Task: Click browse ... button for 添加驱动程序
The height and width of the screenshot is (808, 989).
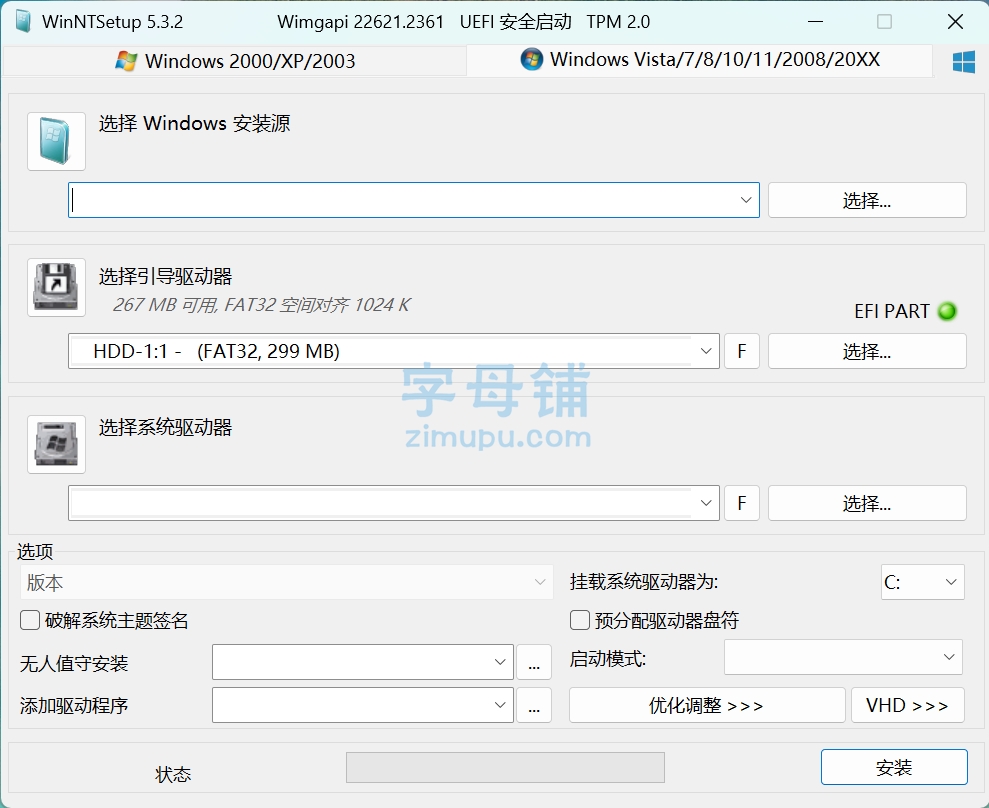Action: [534, 705]
